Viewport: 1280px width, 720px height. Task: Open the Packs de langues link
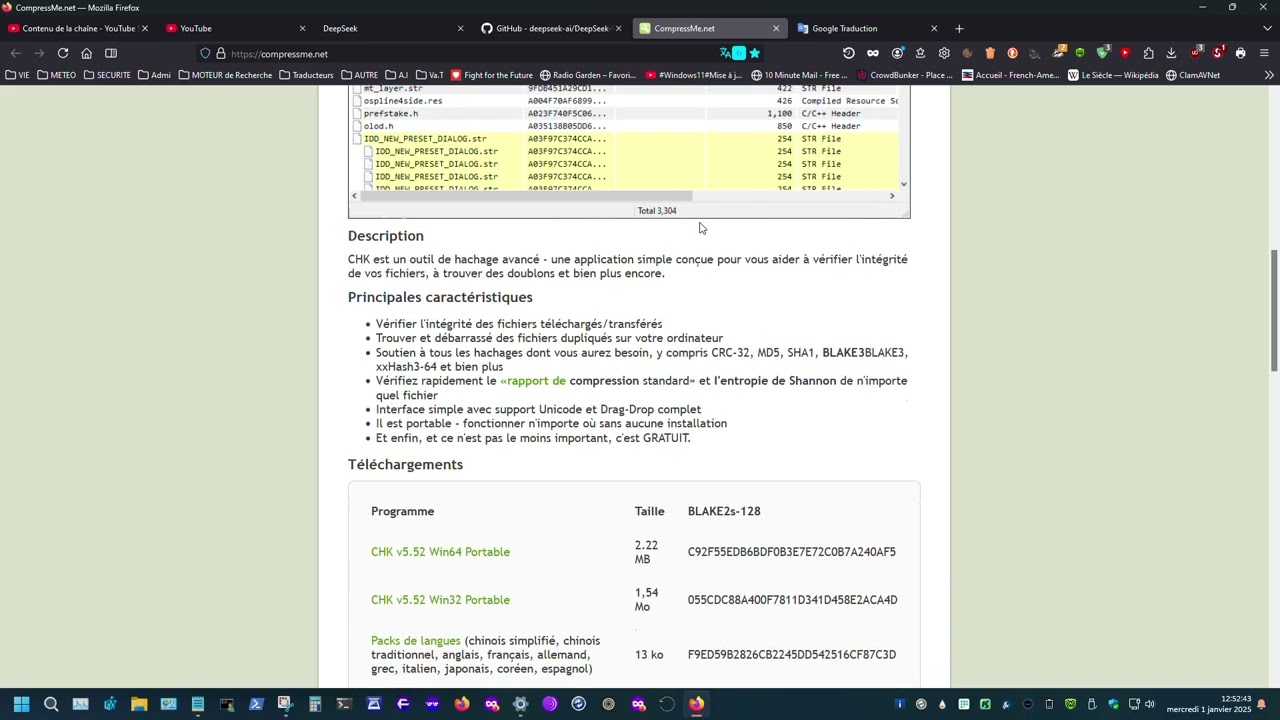[x=416, y=641]
